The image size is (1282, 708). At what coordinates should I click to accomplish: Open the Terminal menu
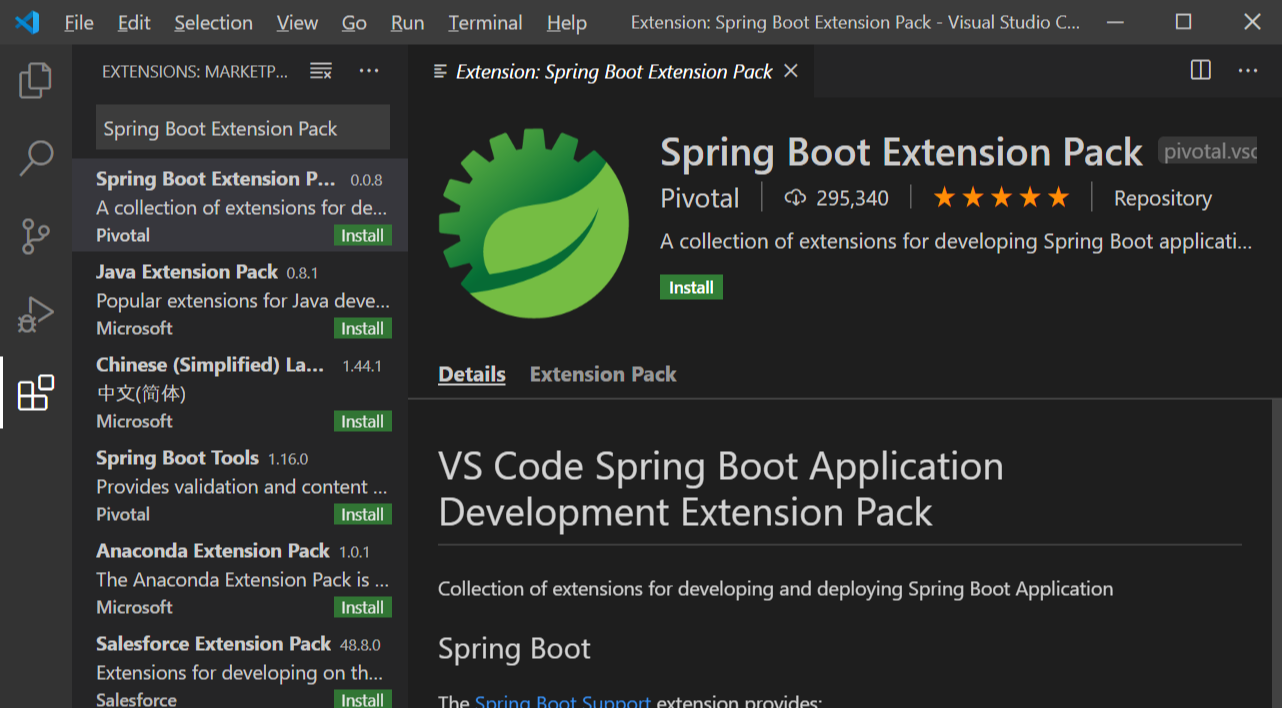(485, 22)
